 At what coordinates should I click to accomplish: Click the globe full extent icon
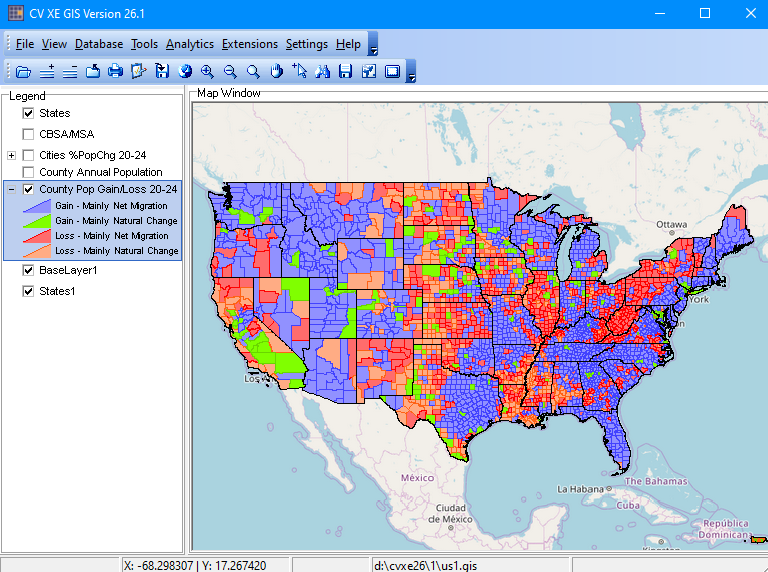click(184, 71)
